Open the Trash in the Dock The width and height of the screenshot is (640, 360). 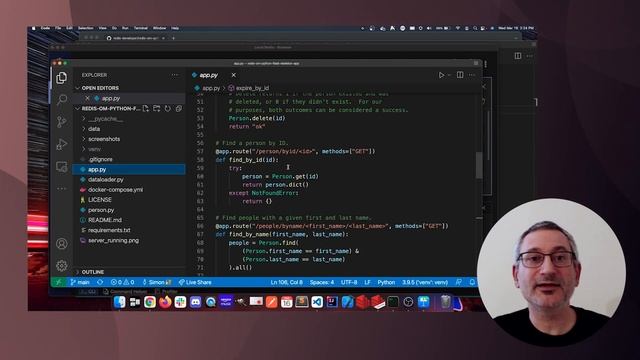445,302
